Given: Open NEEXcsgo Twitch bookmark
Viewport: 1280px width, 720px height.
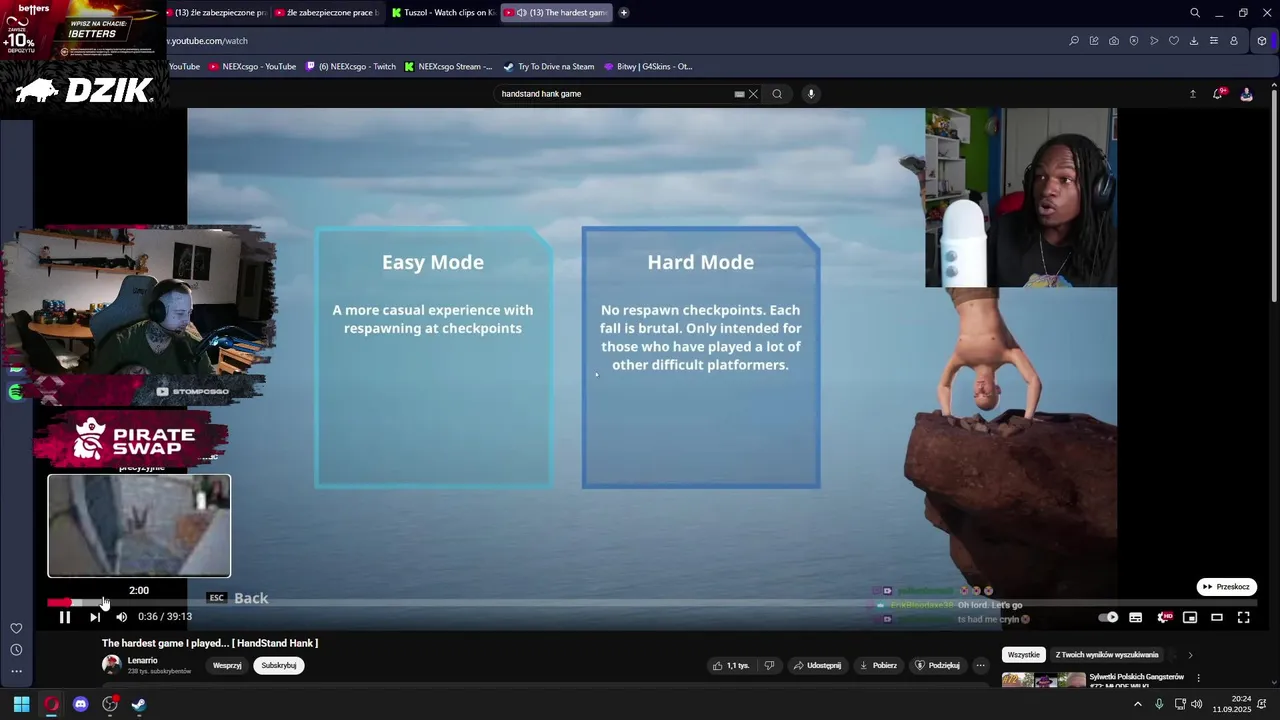Looking at the screenshot, I should (x=351, y=67).
